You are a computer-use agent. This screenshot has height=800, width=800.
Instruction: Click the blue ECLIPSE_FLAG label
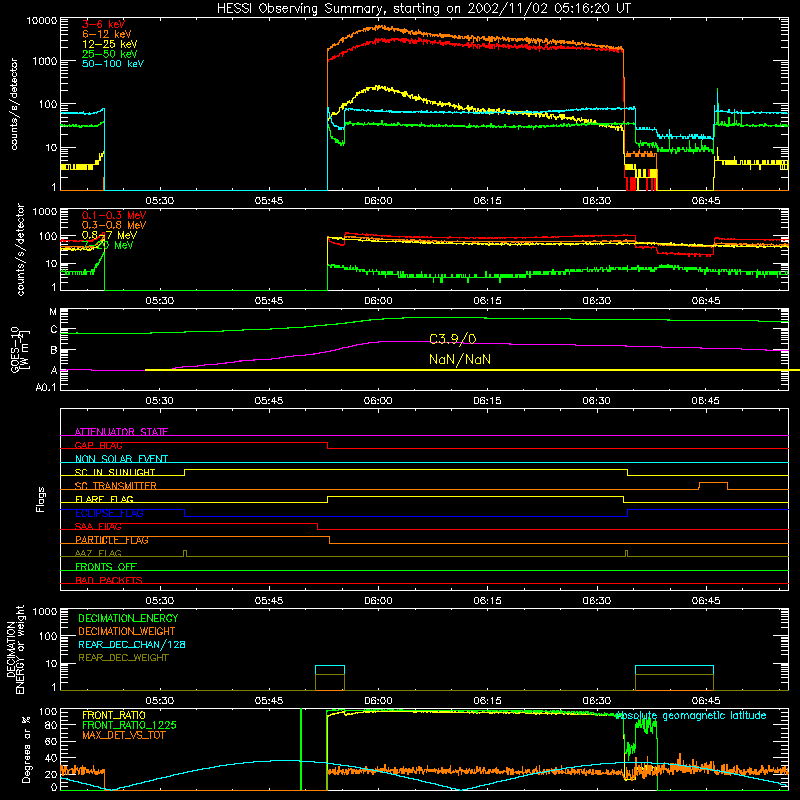(x=109, y=513)
